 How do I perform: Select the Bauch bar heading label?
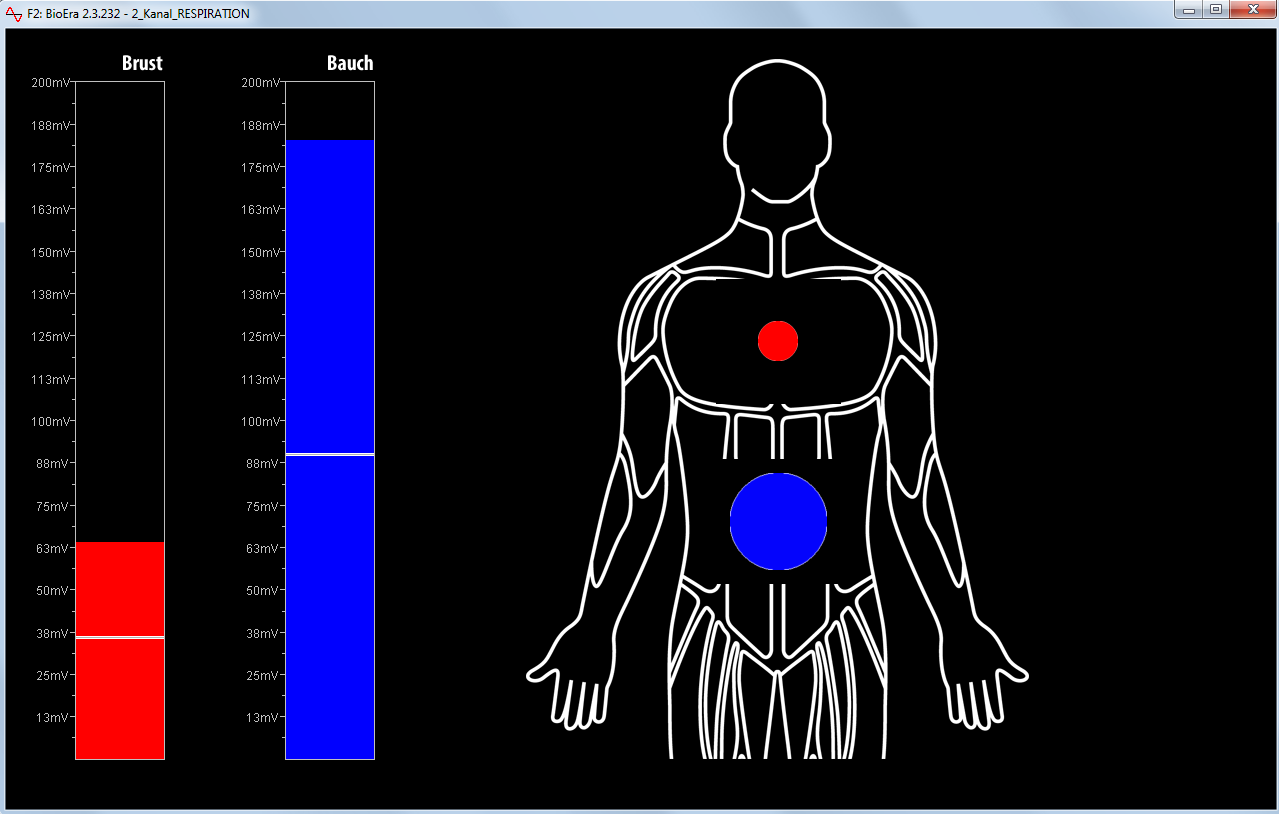[x=350, y=63]
